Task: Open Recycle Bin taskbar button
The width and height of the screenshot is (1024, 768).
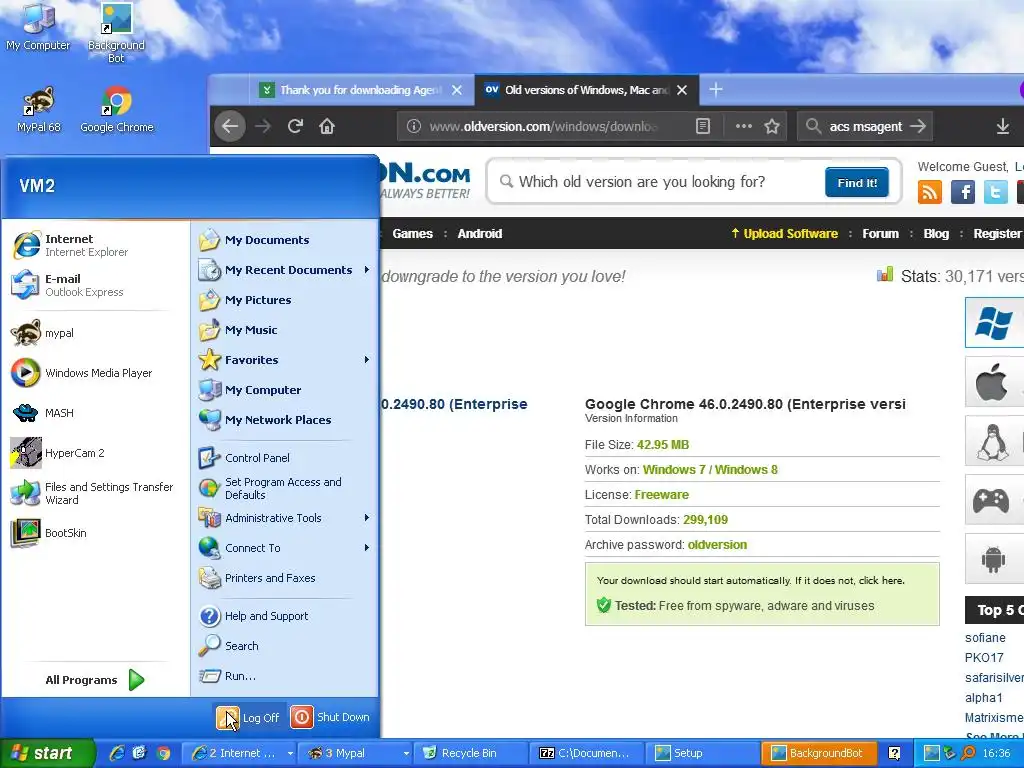Action: (x=470, y=754)
